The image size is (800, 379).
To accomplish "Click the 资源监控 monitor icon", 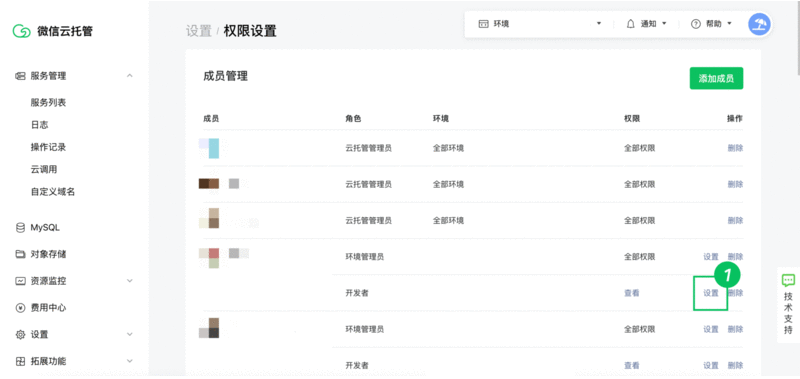I will tap(20, 281).
